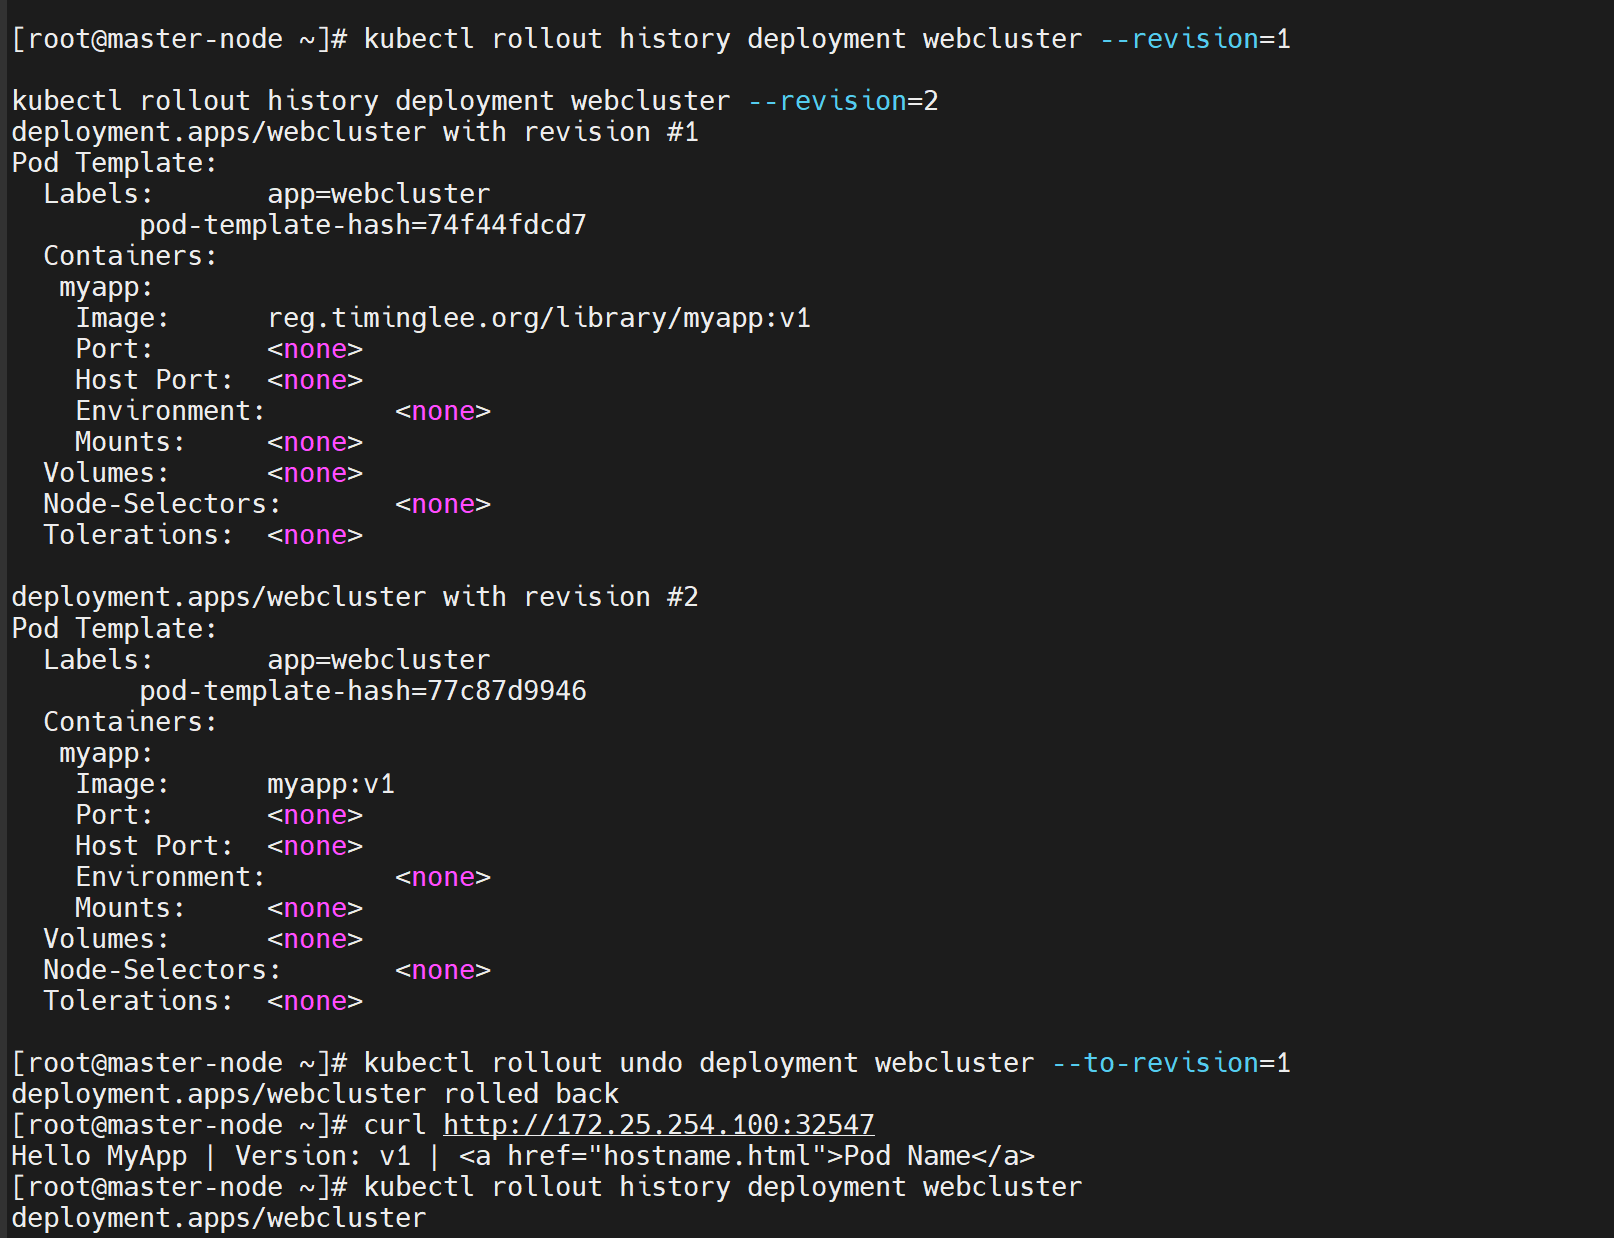Click 'Containers:' heading in revision #2

[131, 722]
